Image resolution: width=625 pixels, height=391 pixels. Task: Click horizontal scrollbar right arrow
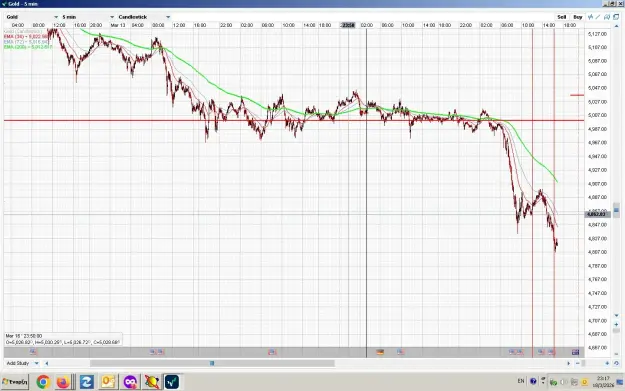[x=569, y=363]
